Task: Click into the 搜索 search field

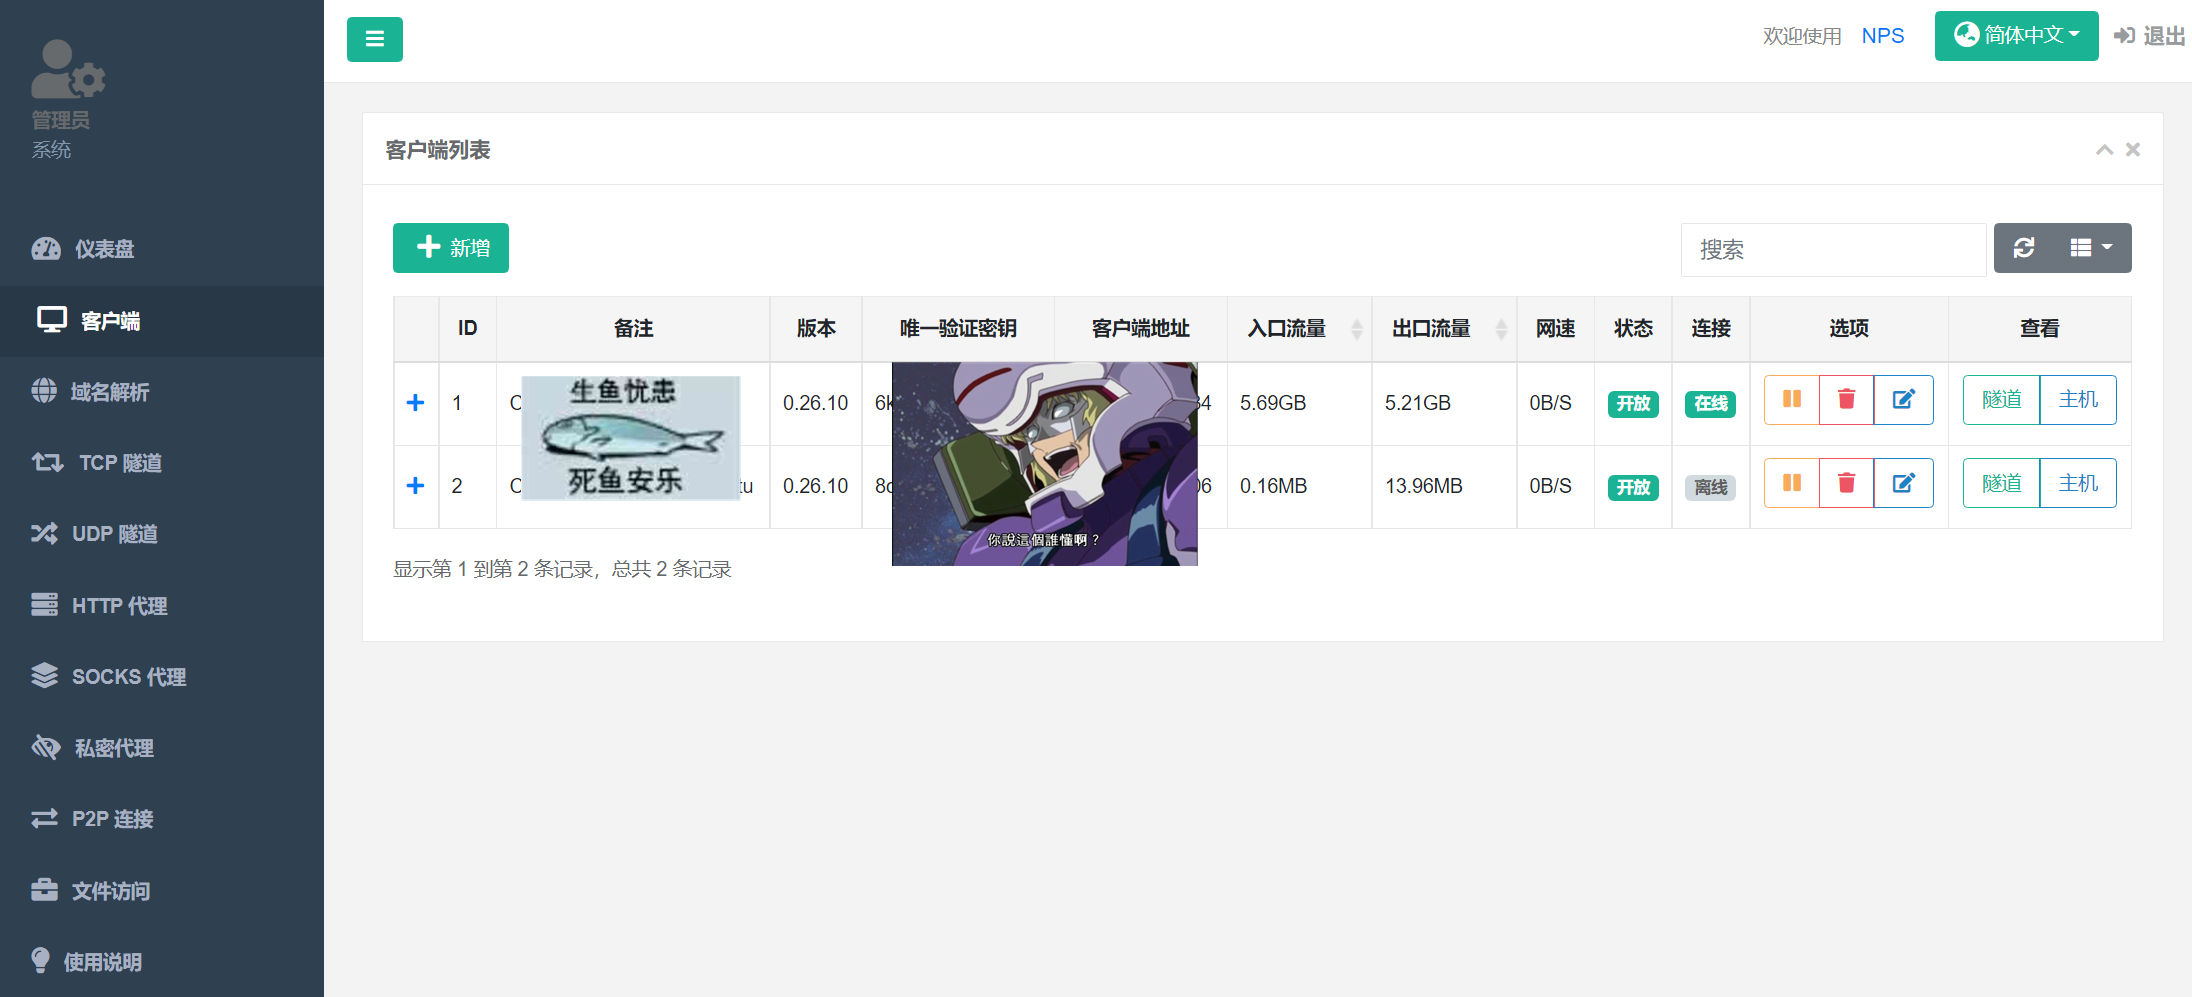Action: (x=1832, y=250)
